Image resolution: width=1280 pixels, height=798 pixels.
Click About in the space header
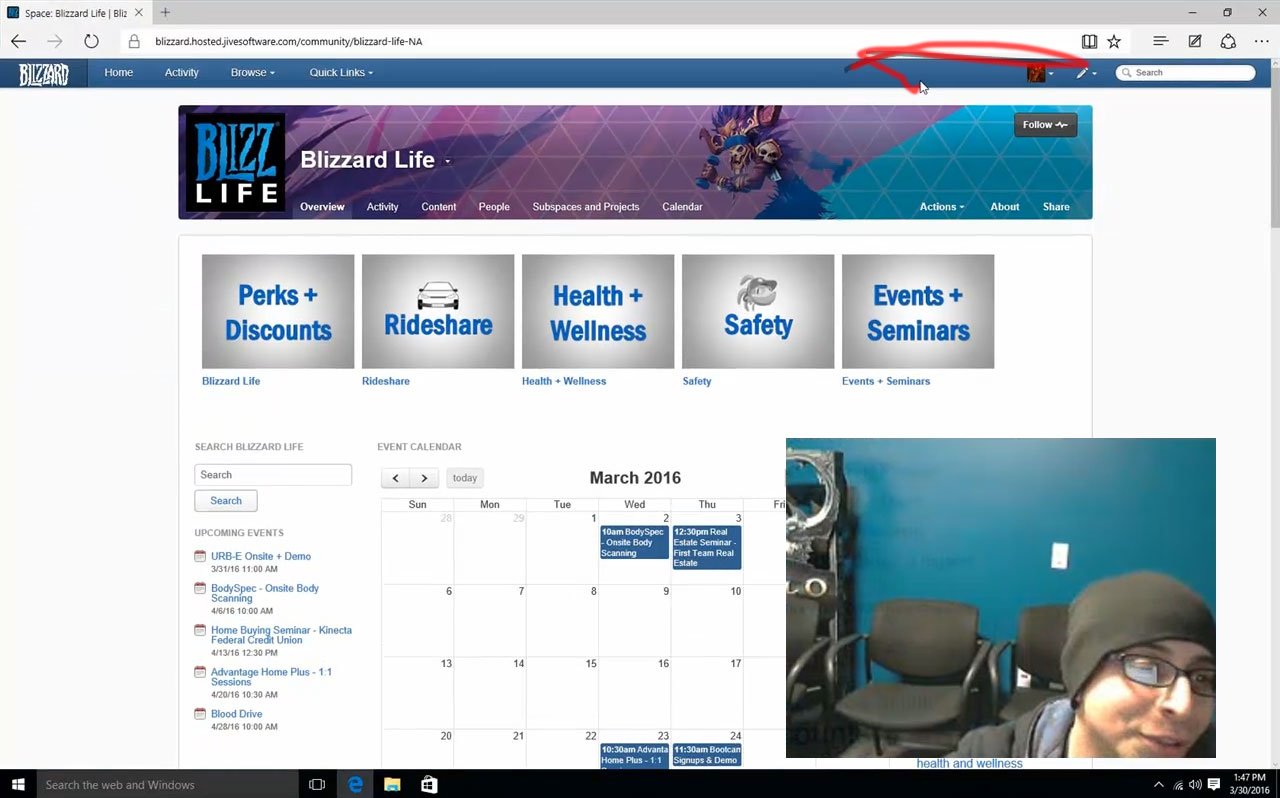tap(1005, 207)
